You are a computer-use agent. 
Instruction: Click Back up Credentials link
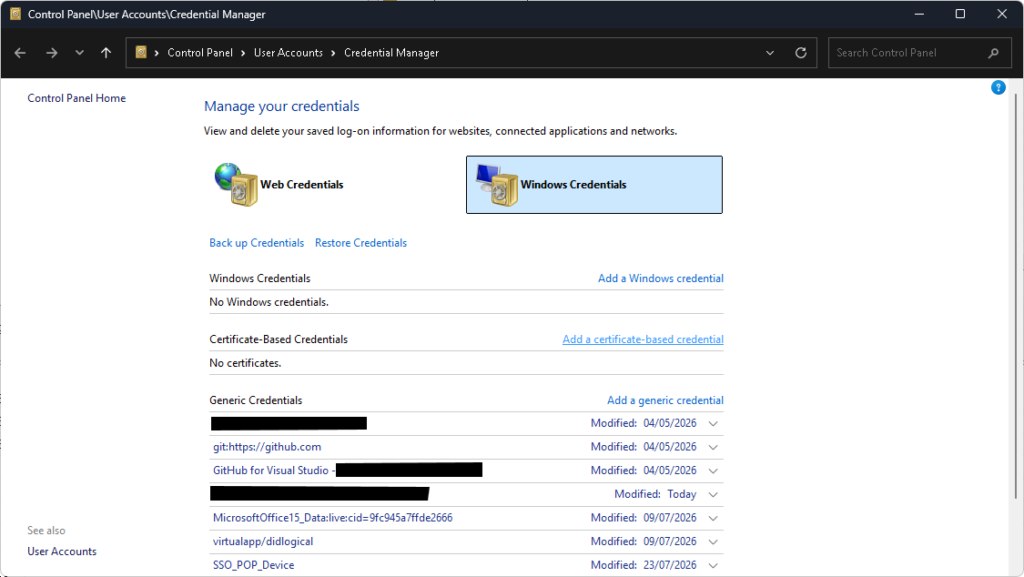coord(257,243)
